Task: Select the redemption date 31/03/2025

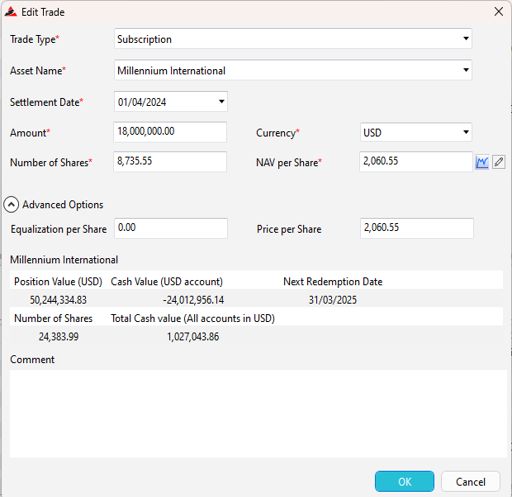Action: pyautogui.click(x=333, y=300)
